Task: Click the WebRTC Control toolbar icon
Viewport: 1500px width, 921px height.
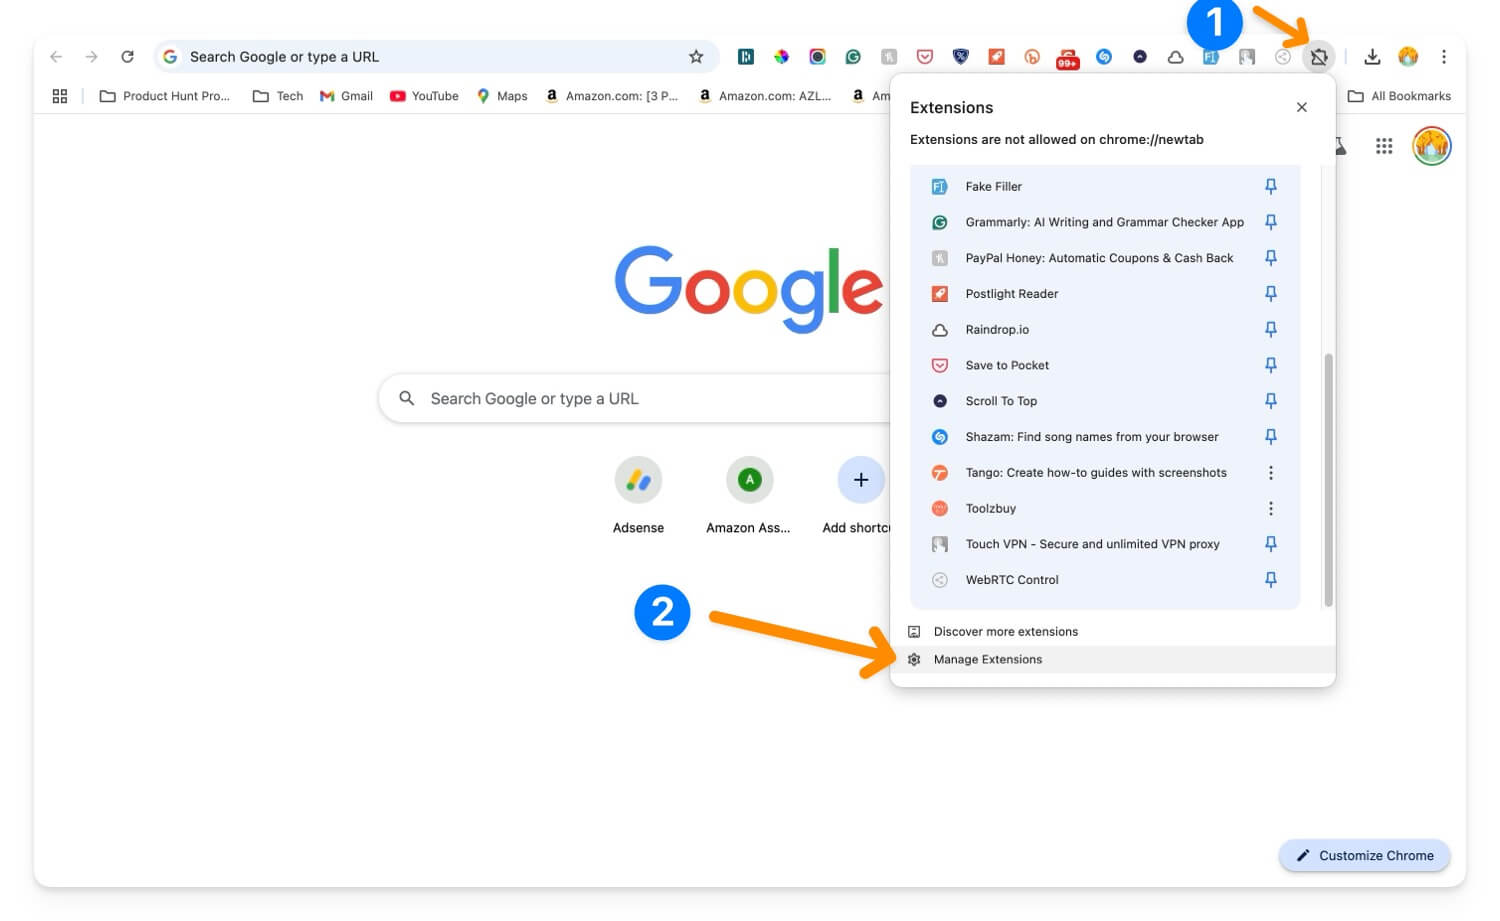Action: [x=1283, y=57]
